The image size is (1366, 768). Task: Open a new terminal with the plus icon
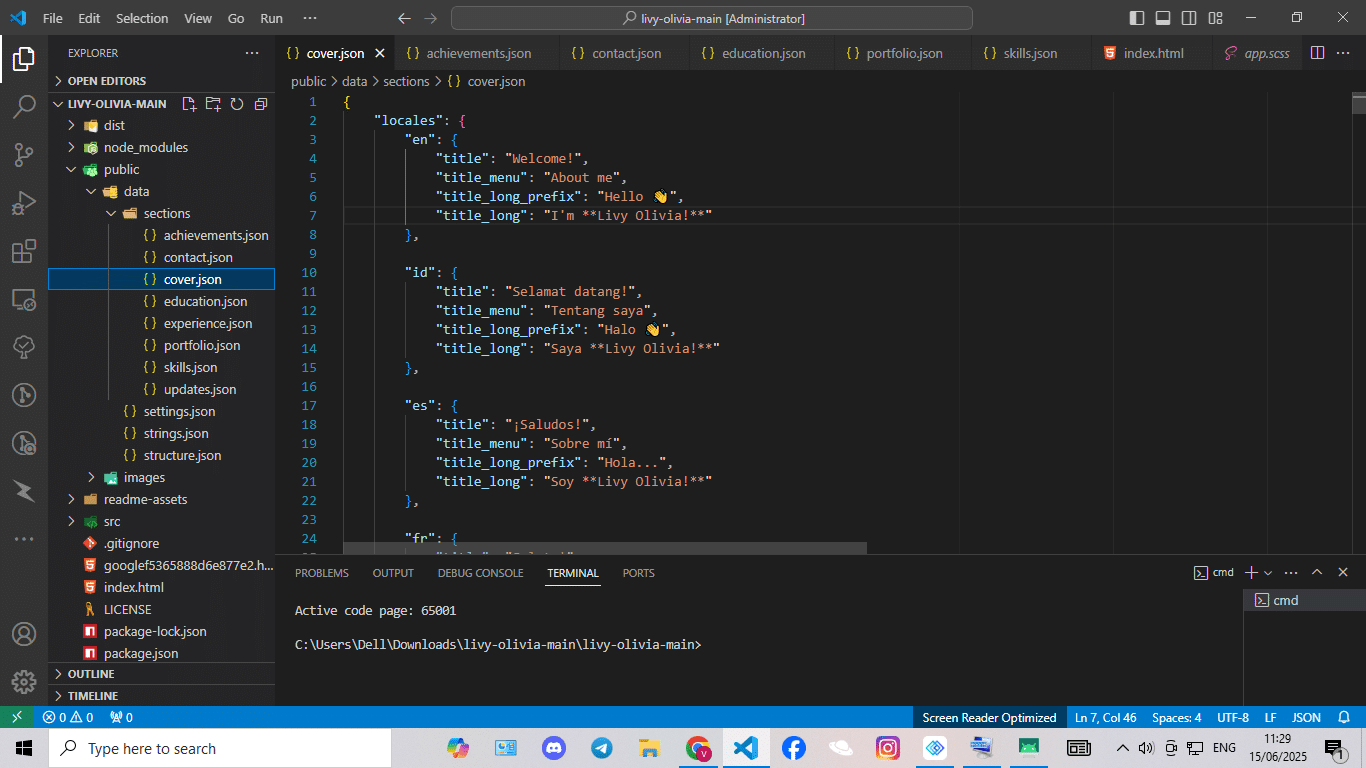[x=1250, y=571]
